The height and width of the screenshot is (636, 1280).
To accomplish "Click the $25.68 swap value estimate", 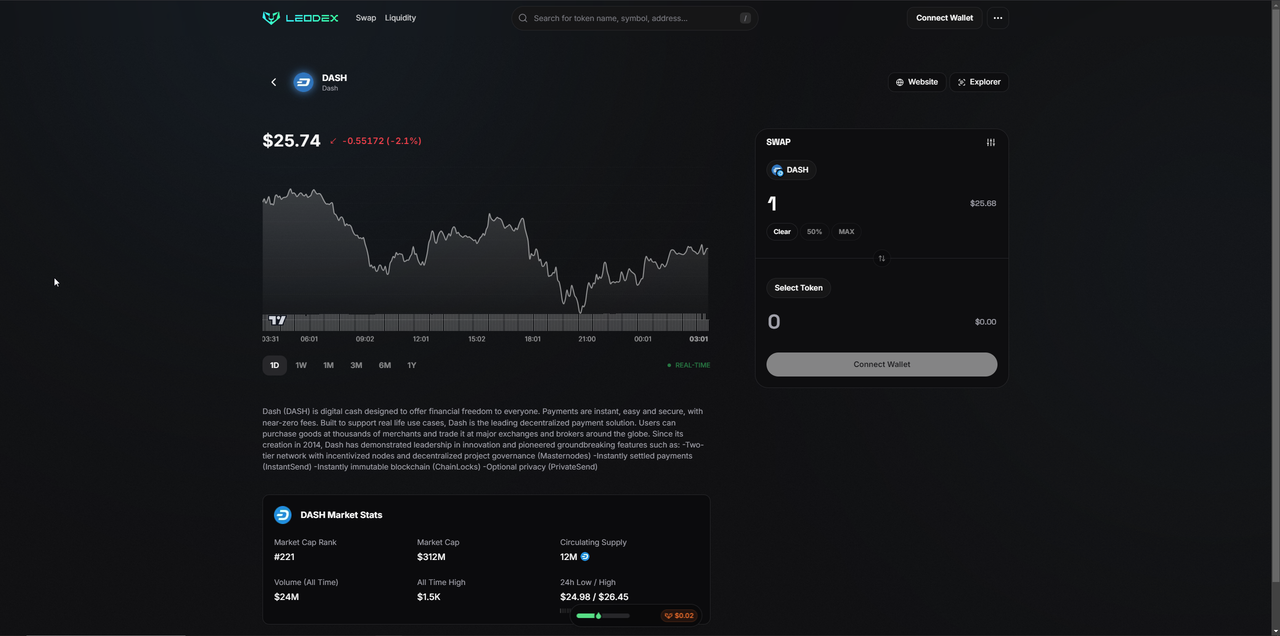I will click(x=983, y=203).
